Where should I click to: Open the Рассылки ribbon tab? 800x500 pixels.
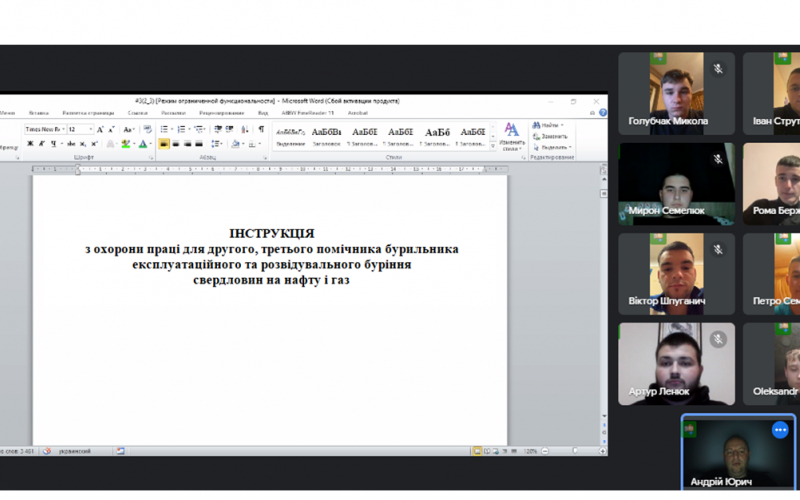pyautogui.click(x=173, y=113)
